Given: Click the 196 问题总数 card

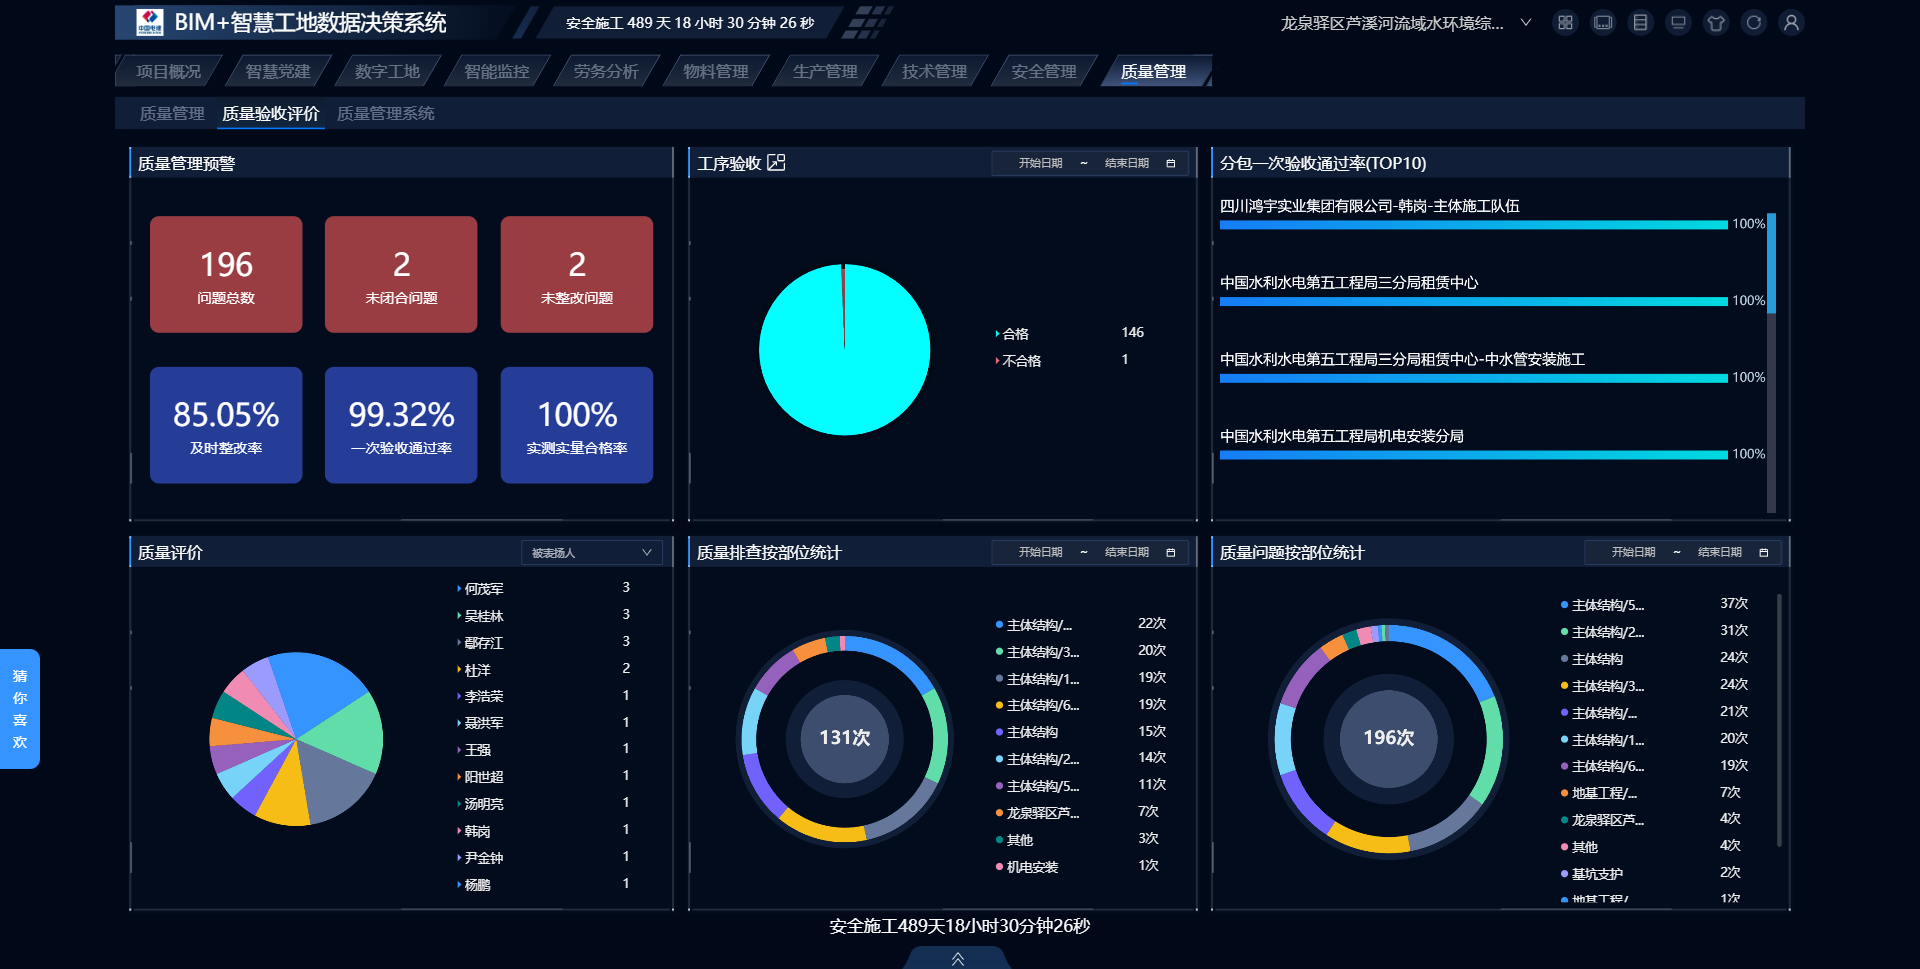Looking at the screenshot, I should click(x=226, y=275).
